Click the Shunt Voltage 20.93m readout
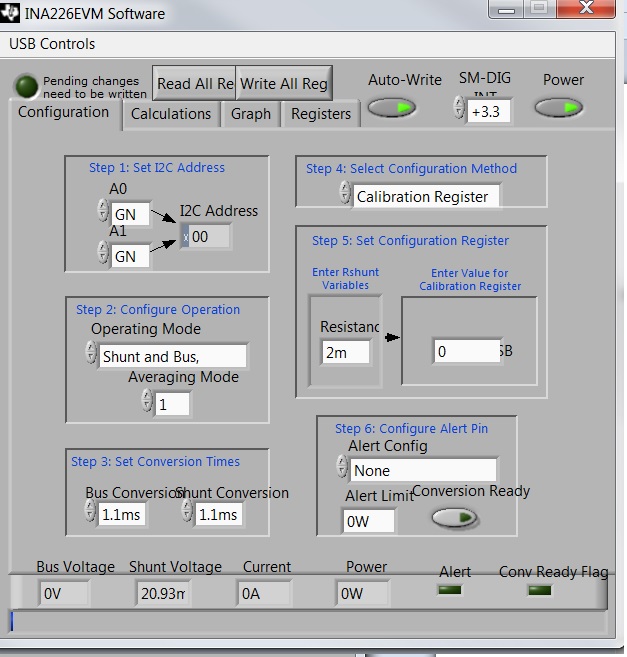Screen dimensions: 627x657 click(x=163, y=593)
